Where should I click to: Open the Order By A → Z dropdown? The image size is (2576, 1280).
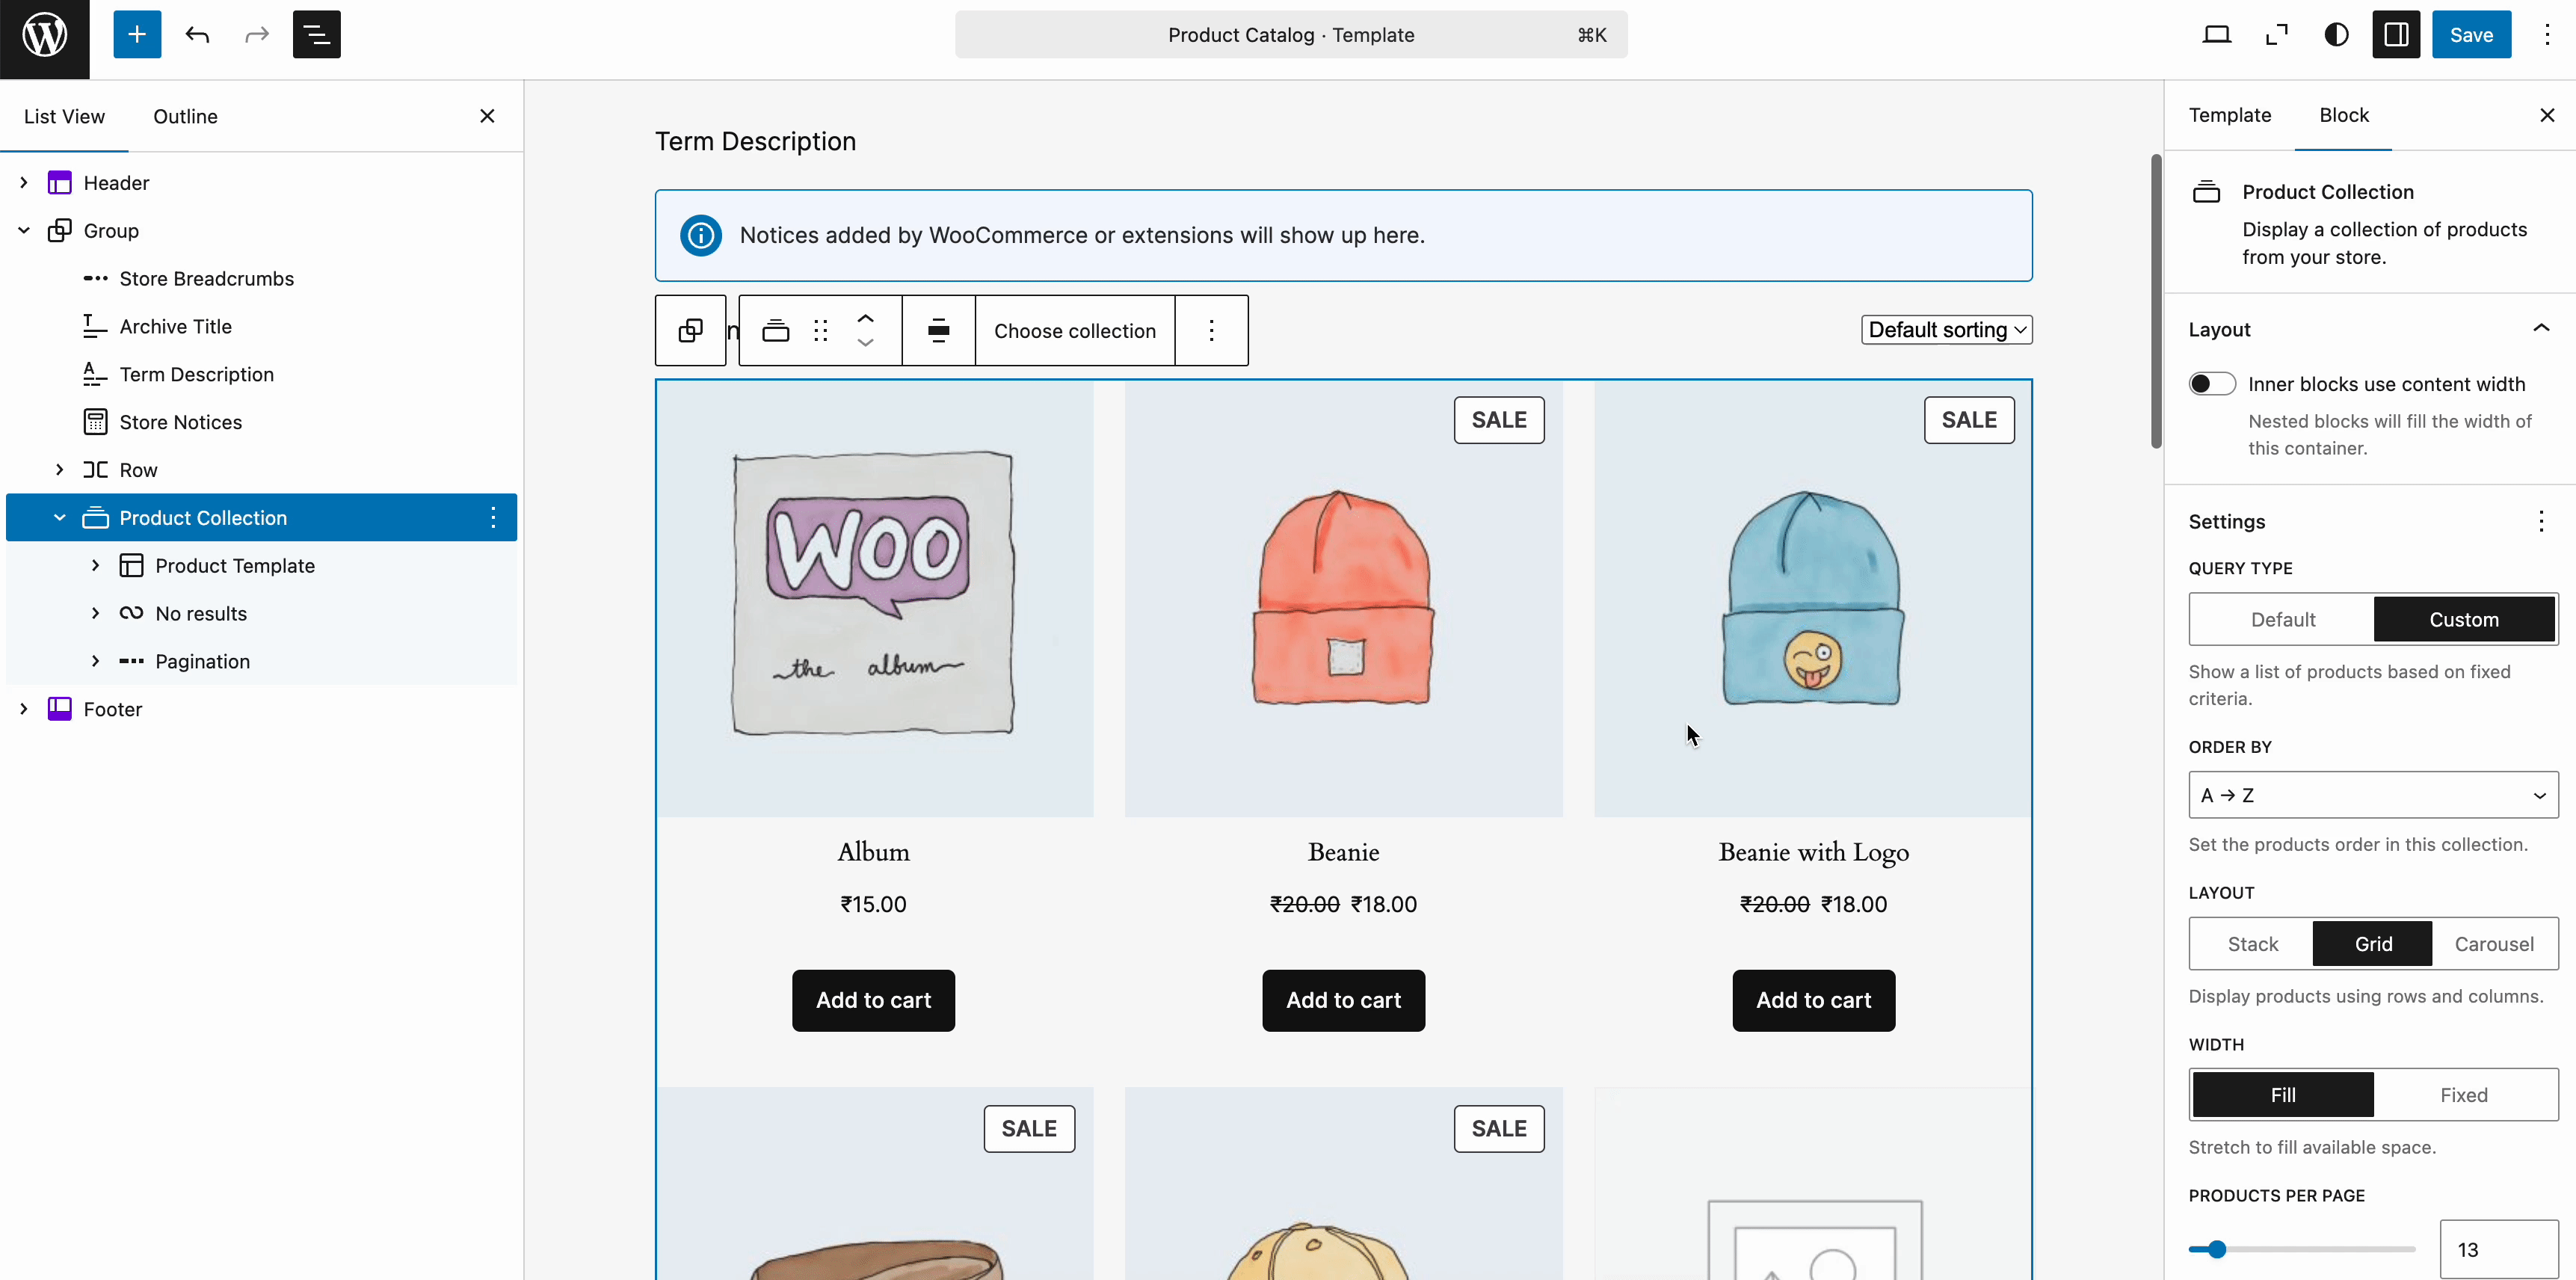[x=2373, y=795]
